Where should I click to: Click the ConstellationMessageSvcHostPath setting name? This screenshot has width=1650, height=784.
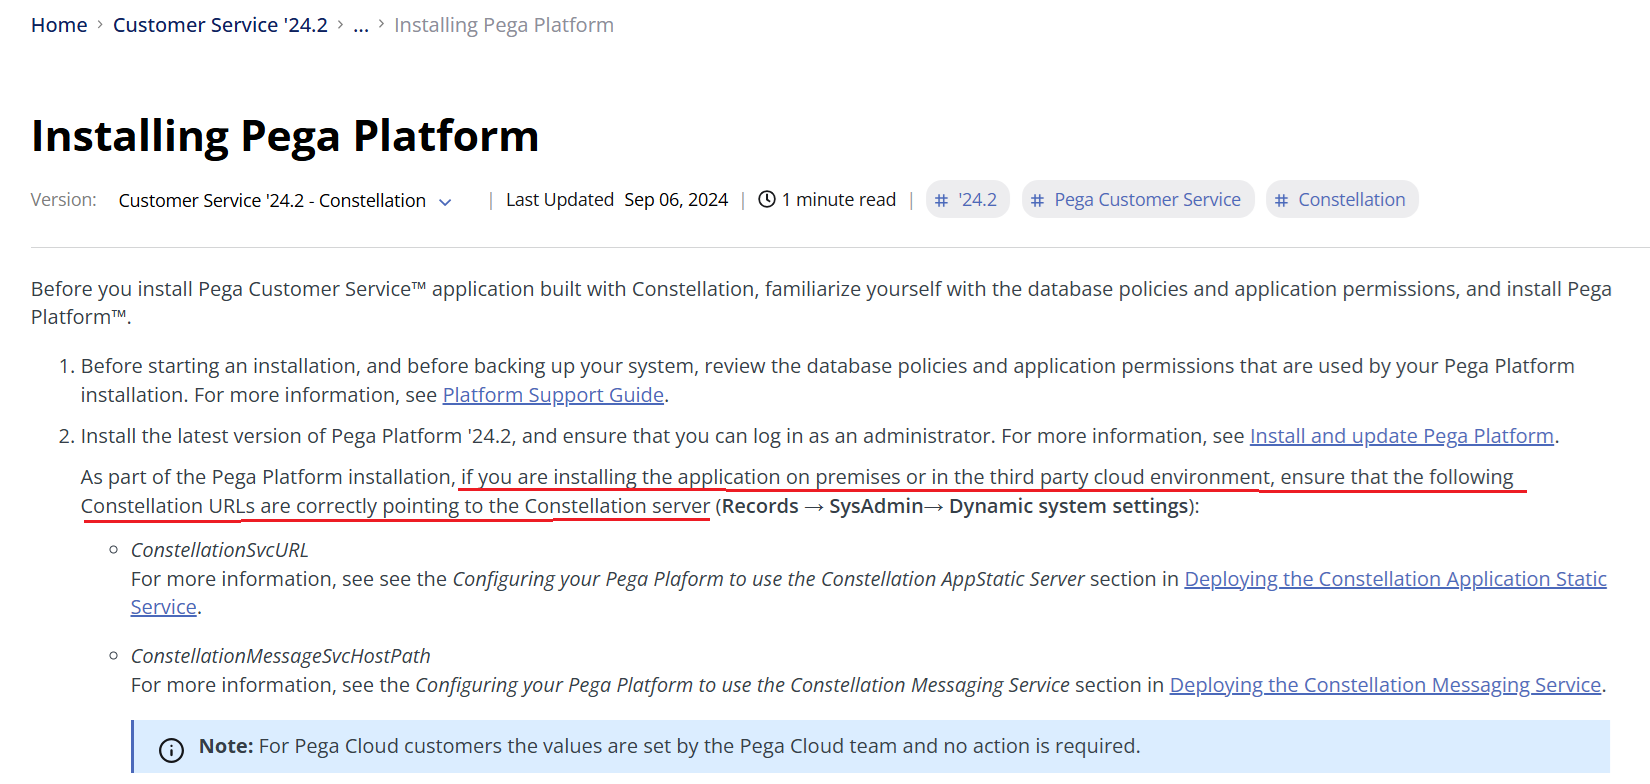pos(281,656)
